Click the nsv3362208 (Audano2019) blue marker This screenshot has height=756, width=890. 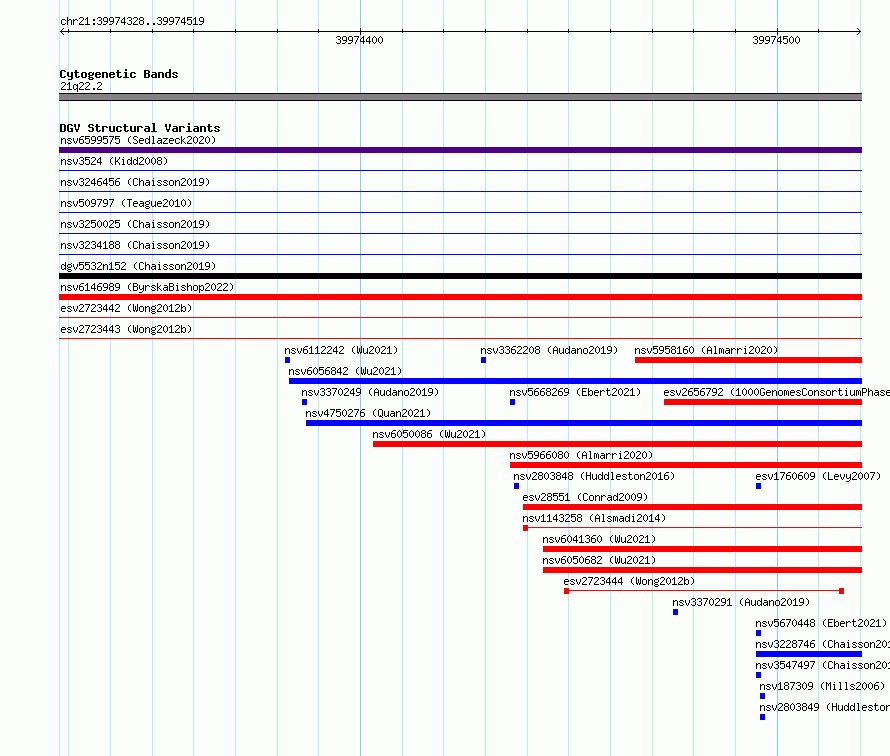click(483, 360)
